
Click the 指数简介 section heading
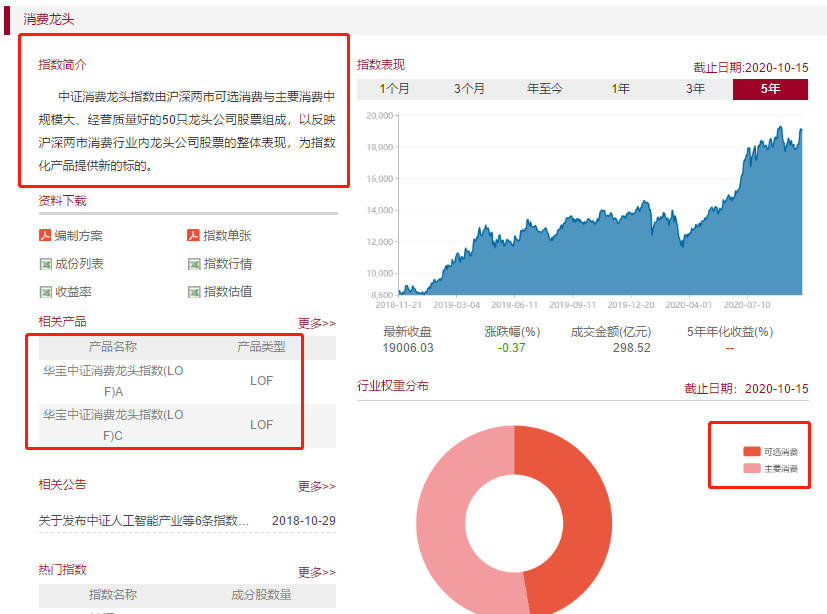(x=62, y=65)
